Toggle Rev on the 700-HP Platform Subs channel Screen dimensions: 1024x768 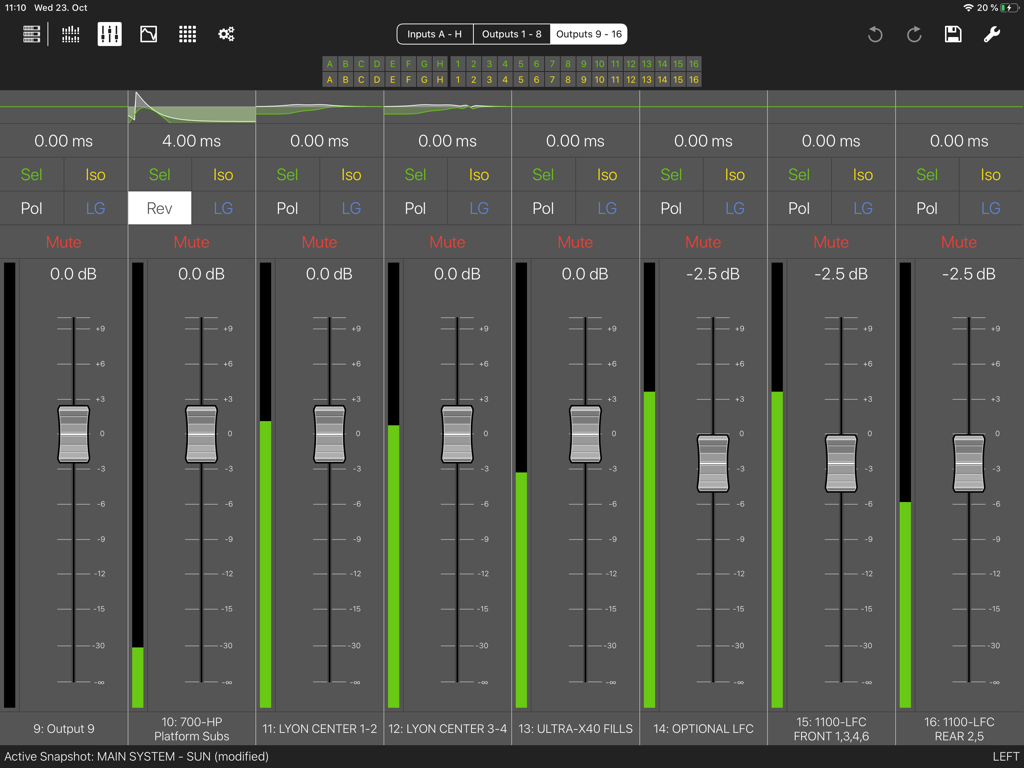[x=159, y=208]
